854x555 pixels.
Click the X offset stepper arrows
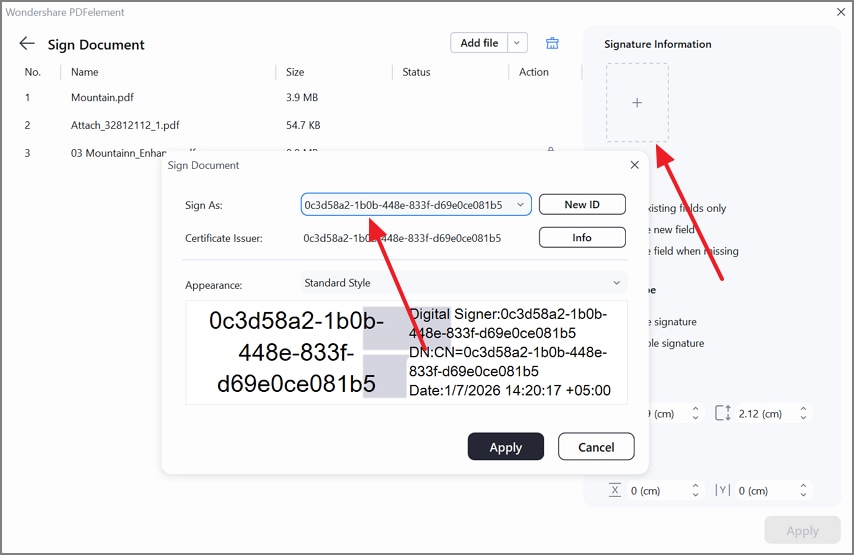coord(695,490)
